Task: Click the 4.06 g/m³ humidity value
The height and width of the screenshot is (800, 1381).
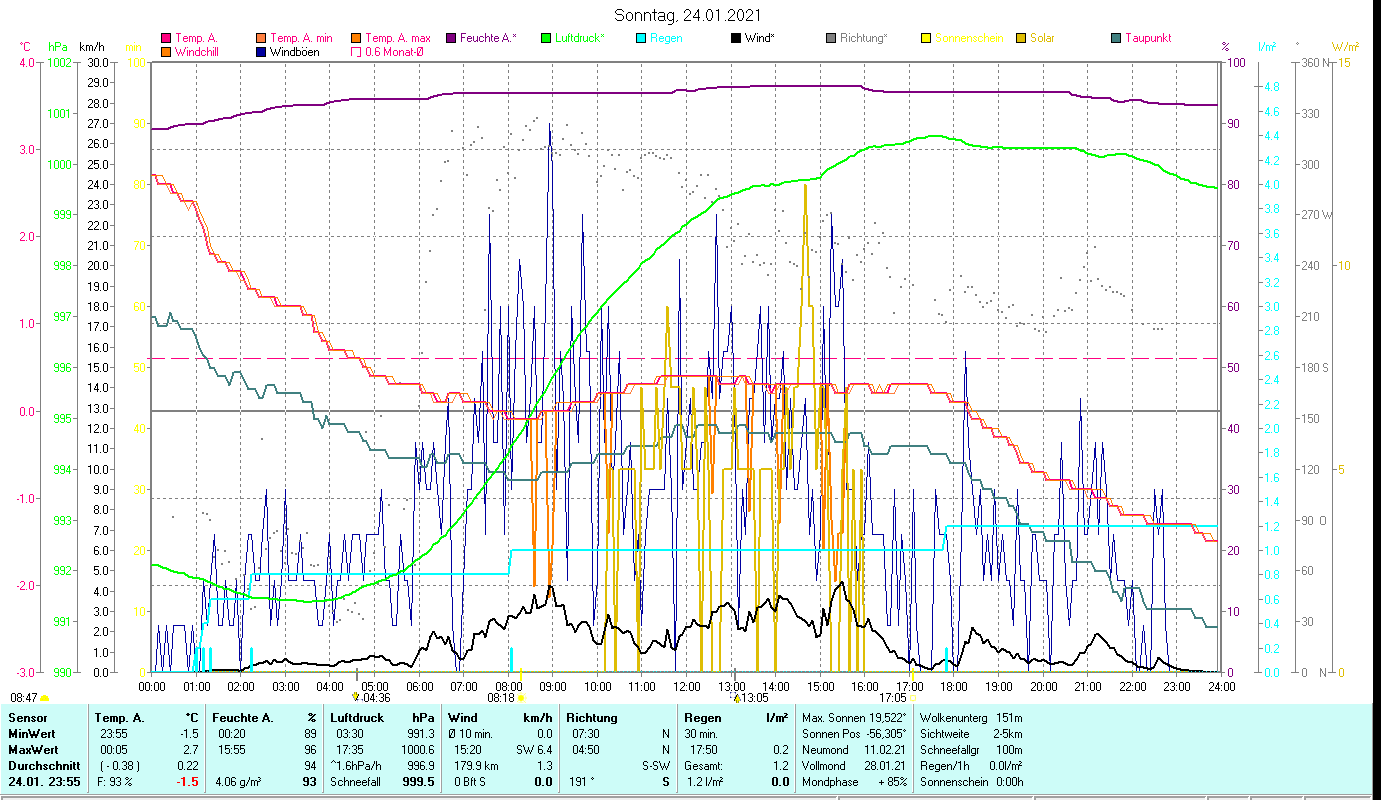Action: pyautogui.click(x=239, y=782)
